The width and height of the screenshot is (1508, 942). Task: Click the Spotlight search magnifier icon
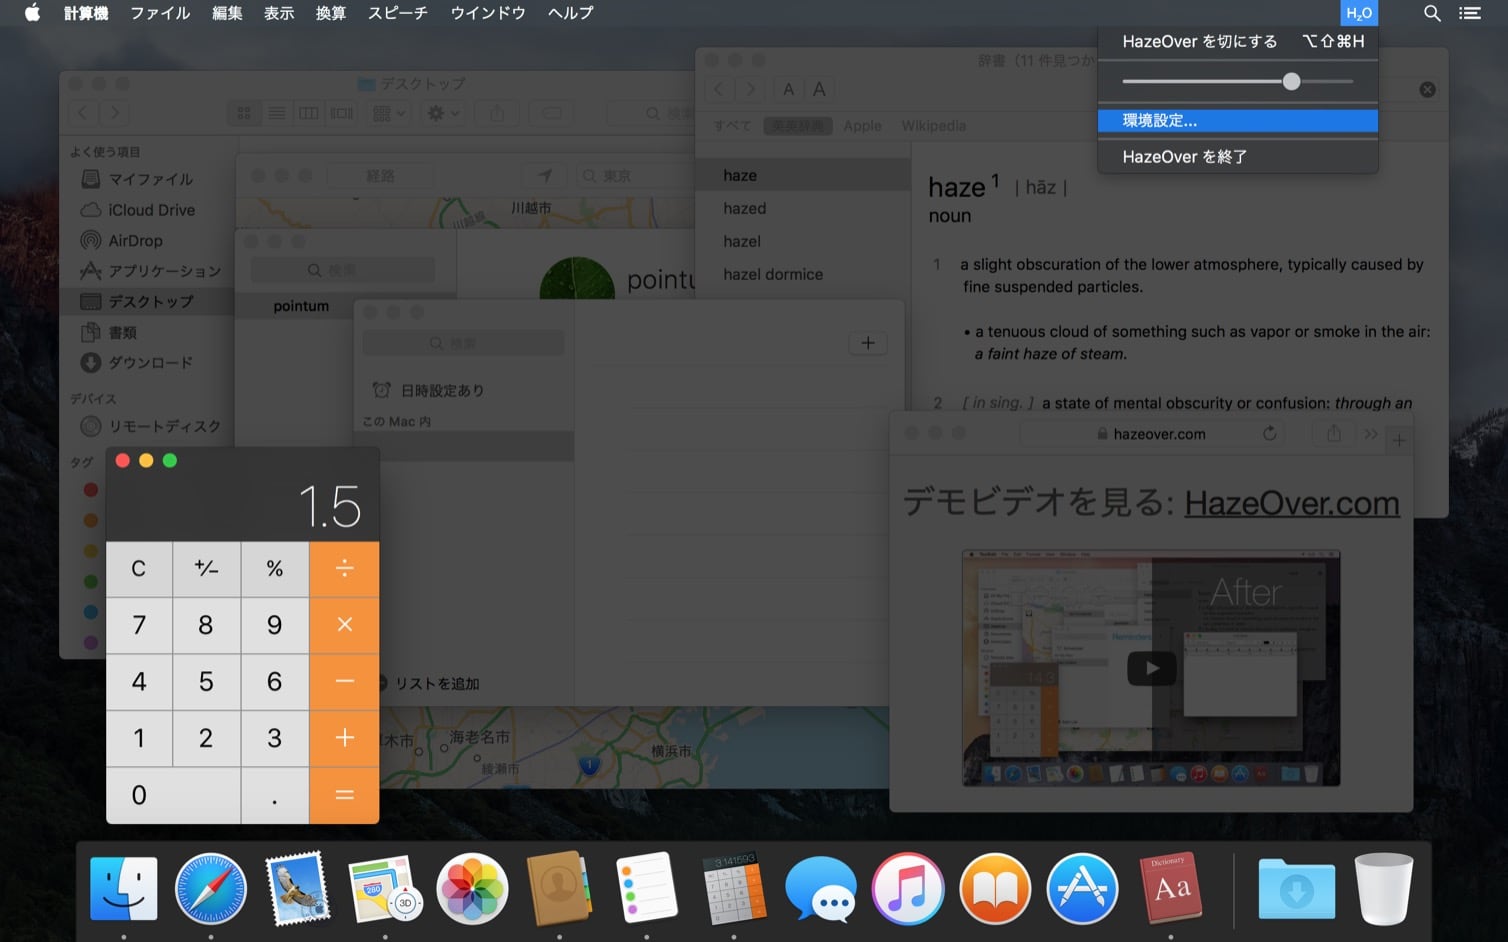coord(1431,13)
